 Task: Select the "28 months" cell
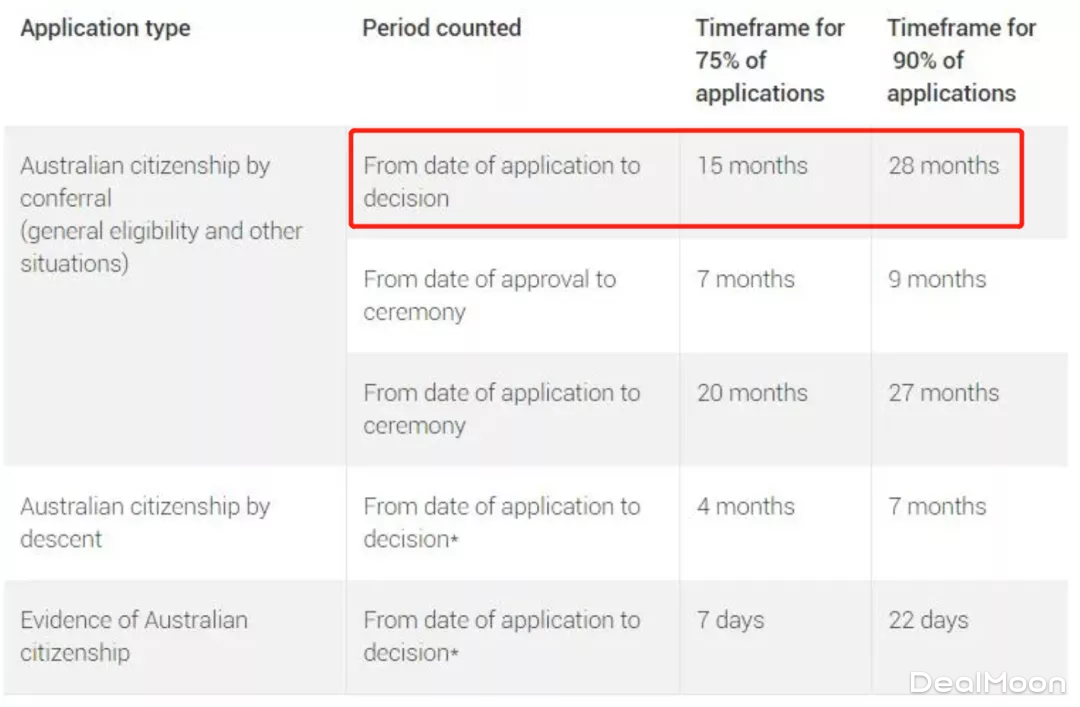(943, 165)
